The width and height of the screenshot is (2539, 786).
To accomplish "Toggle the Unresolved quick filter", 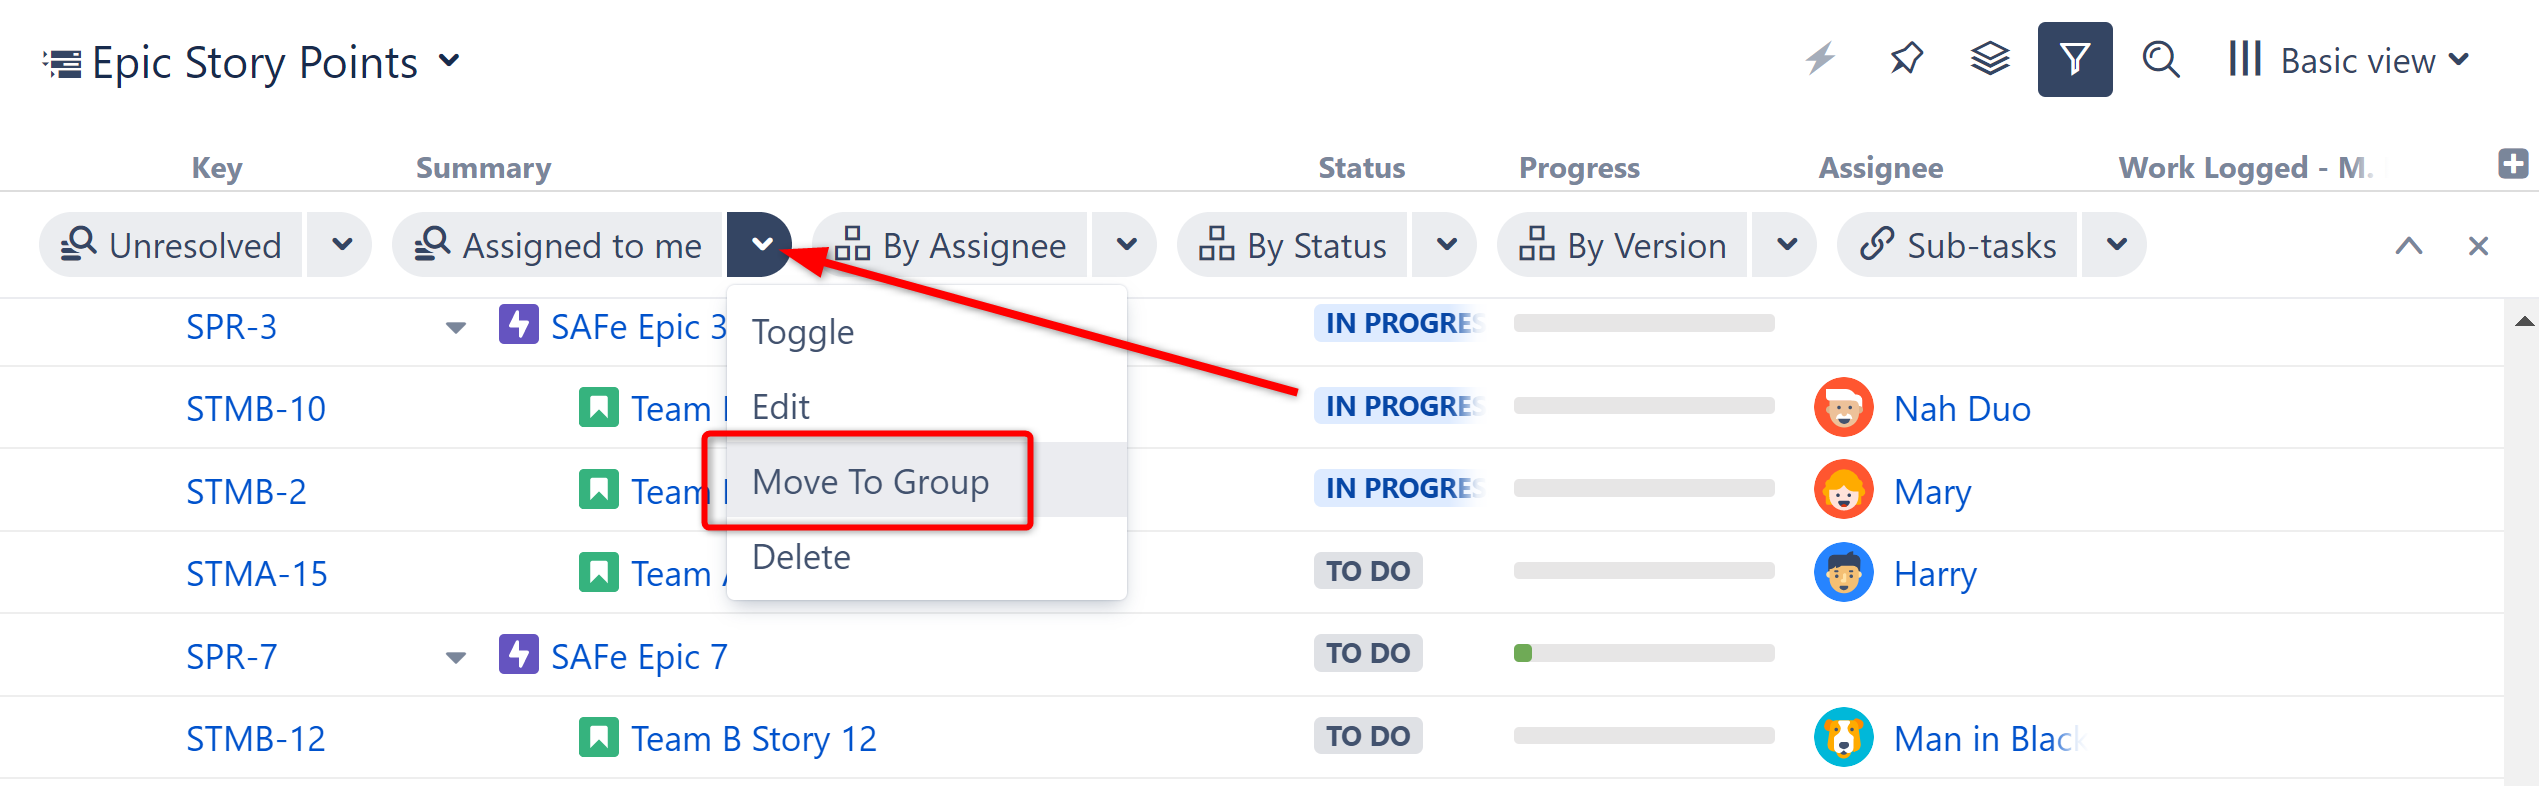I will (x=172, y=246).
